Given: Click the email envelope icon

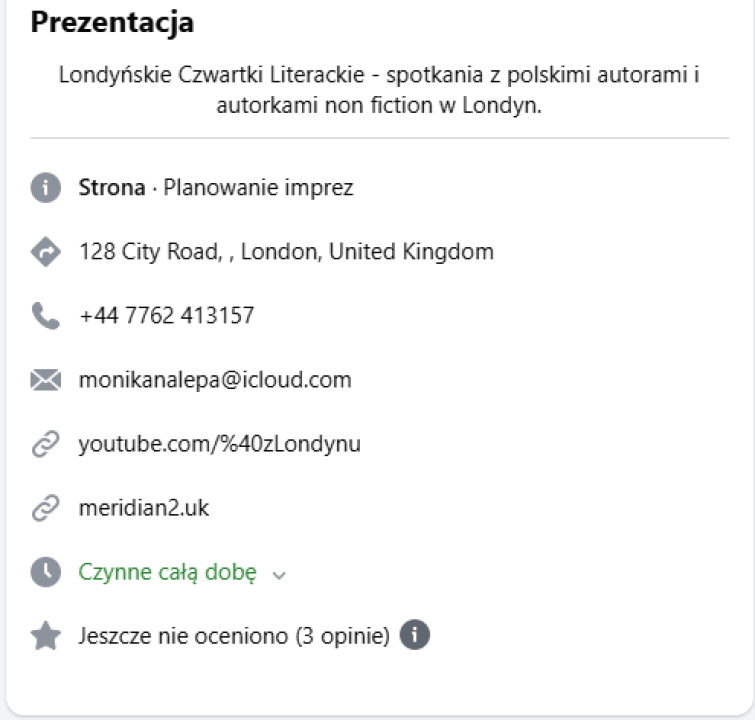Looking at the screenshot, I should 46,380.
